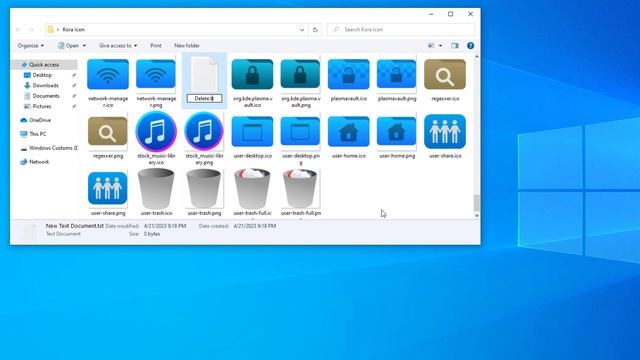640x360 pixels.
Task: Select the plasmavault.png file icon
Action: [397, 74]
